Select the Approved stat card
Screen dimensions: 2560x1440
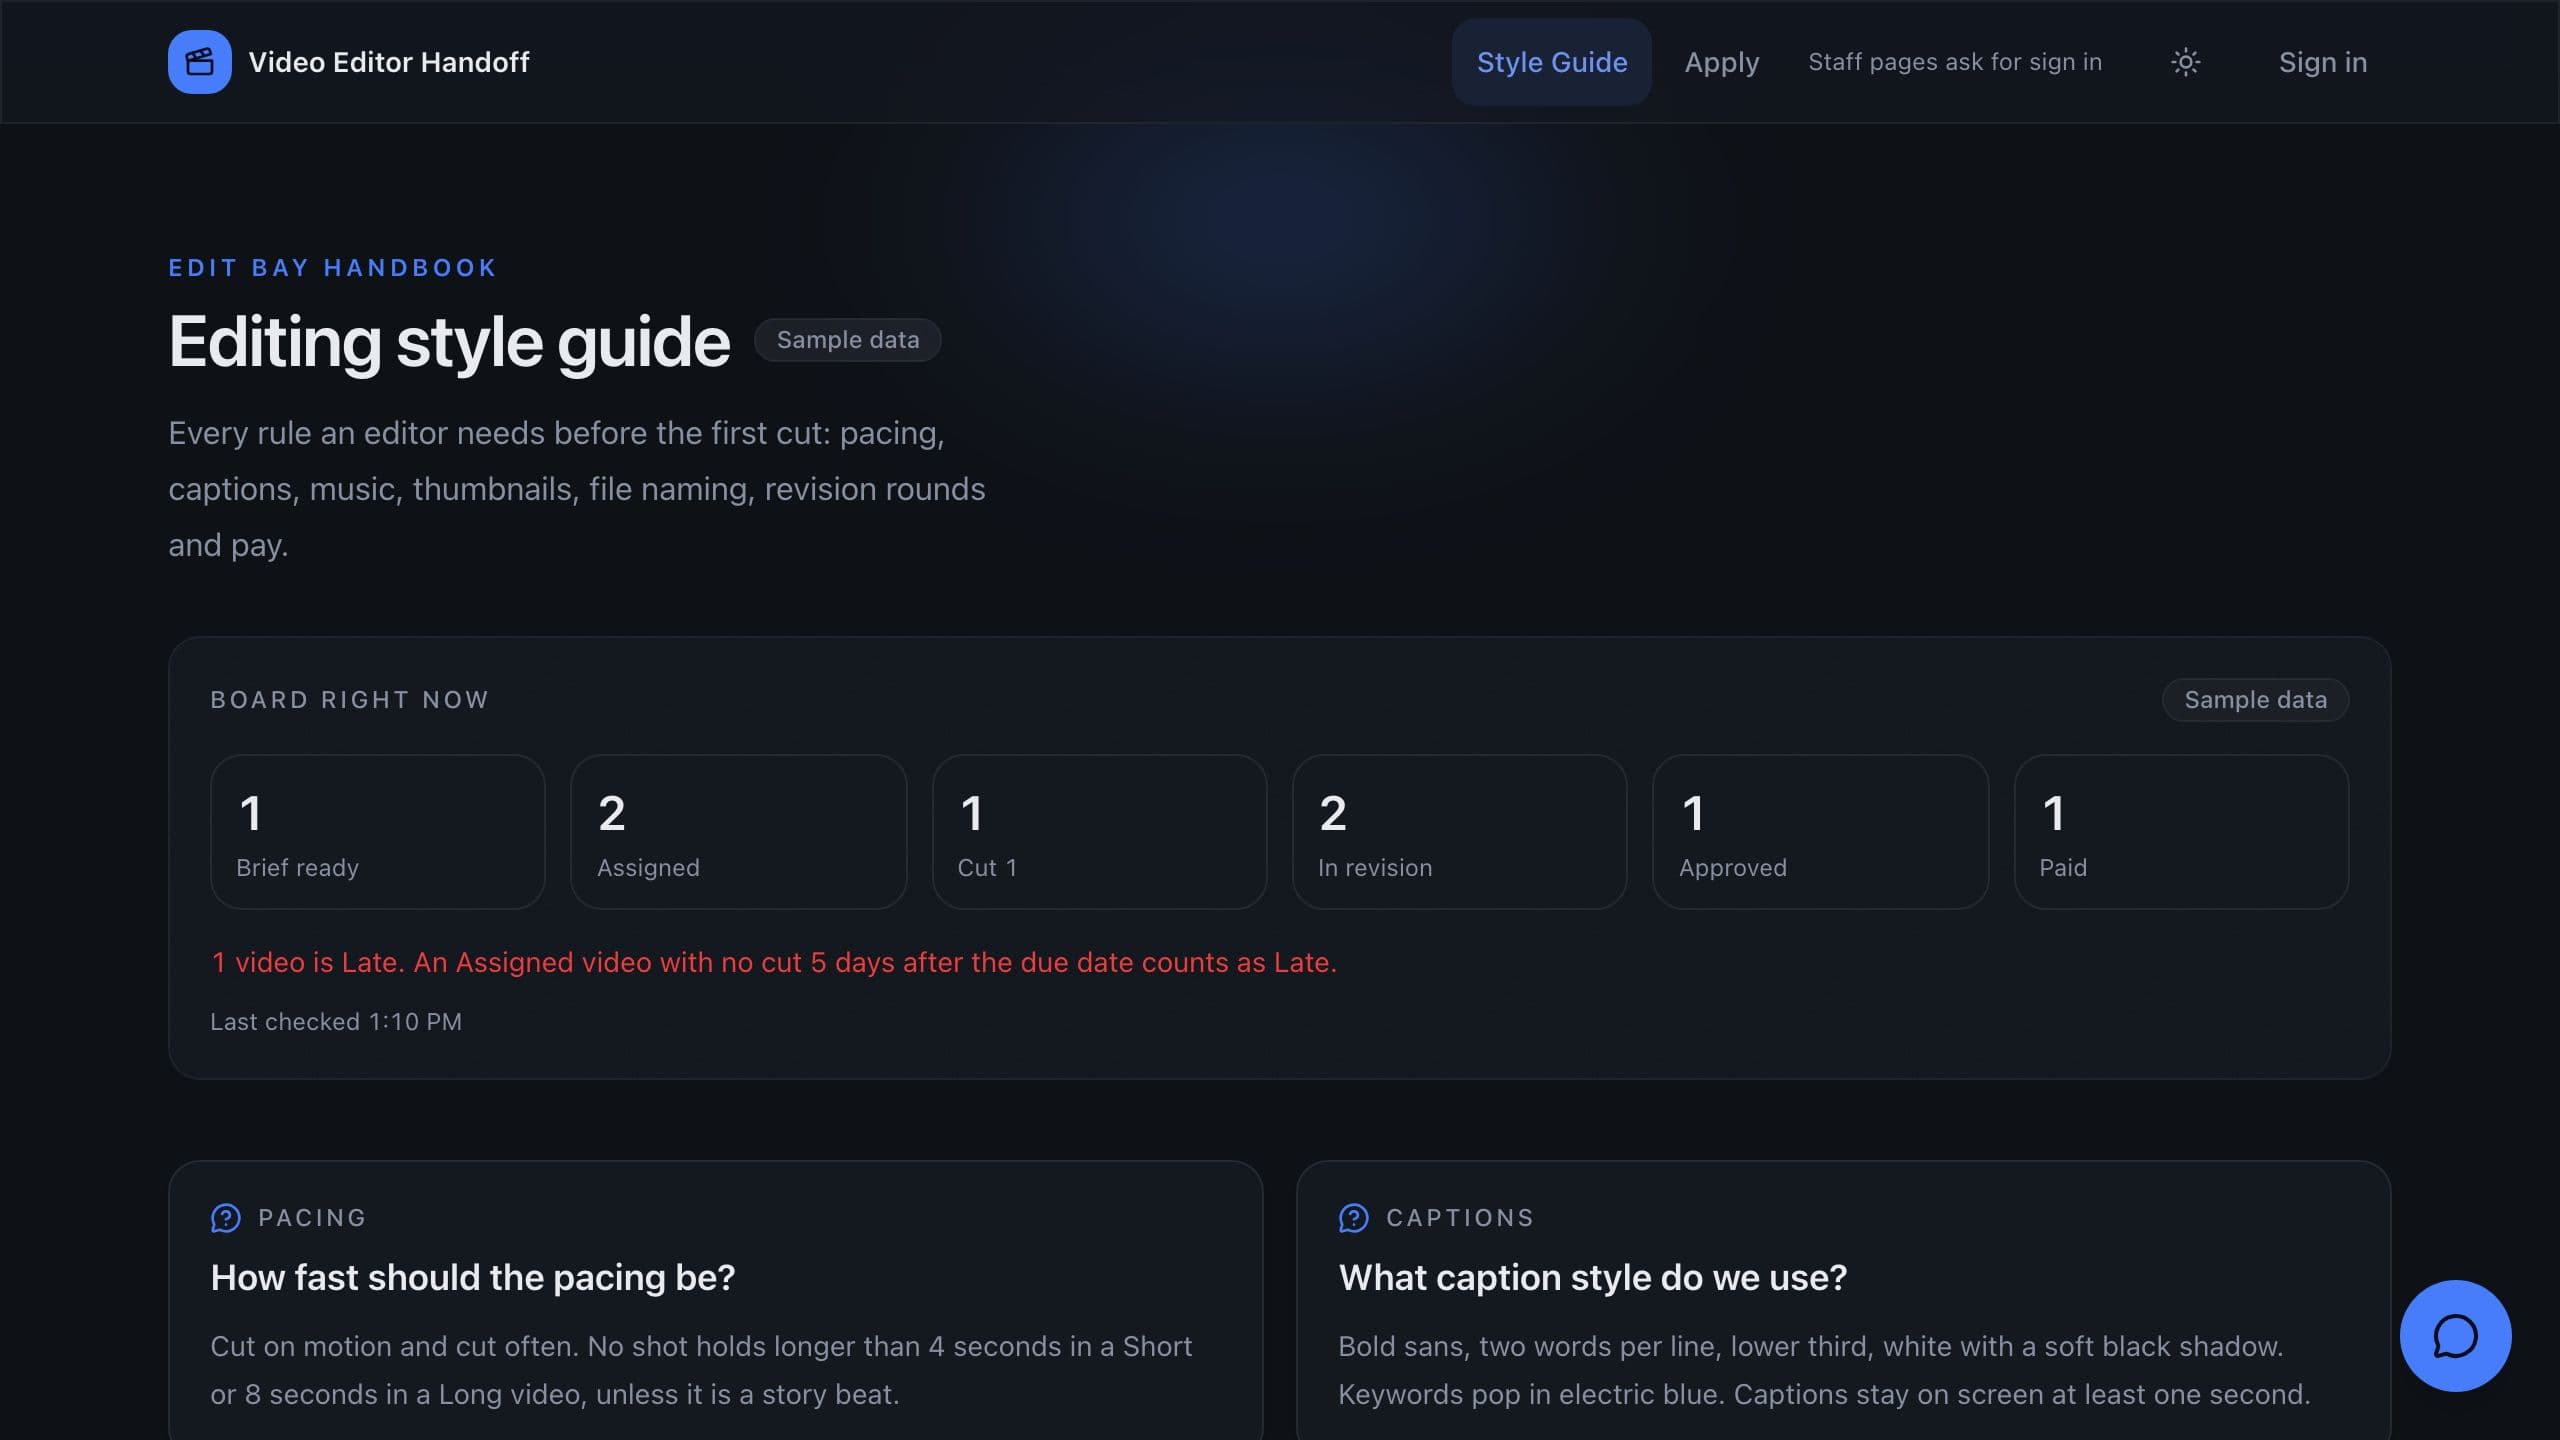pos(1821,832)
